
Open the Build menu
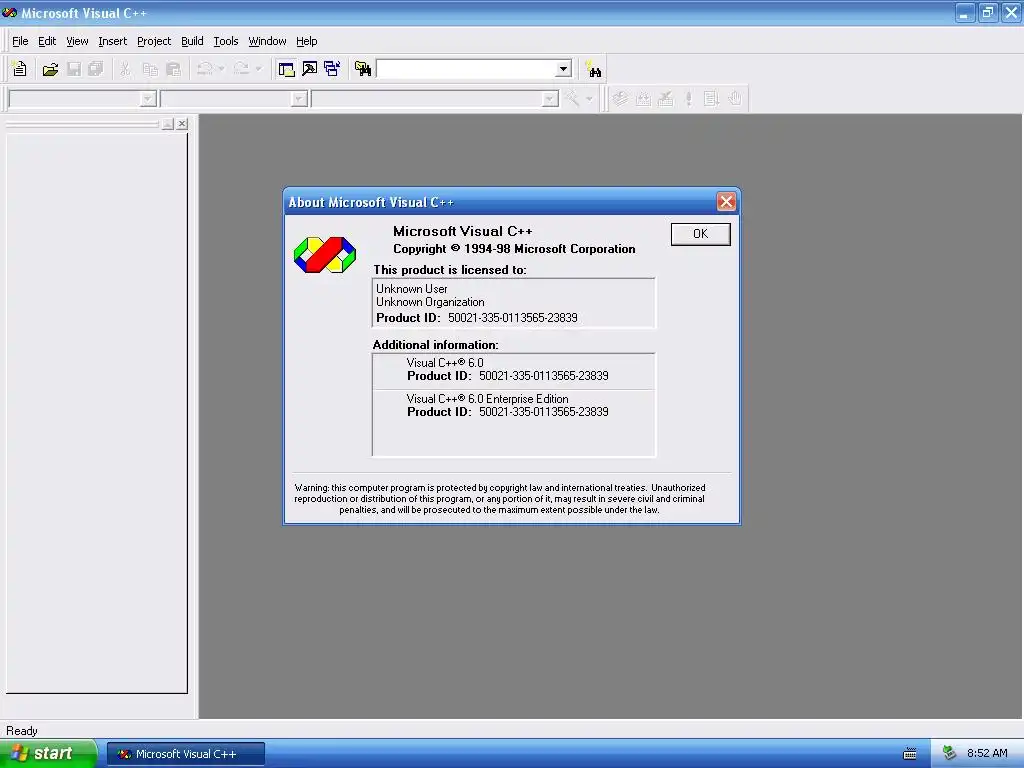[192, 41]
